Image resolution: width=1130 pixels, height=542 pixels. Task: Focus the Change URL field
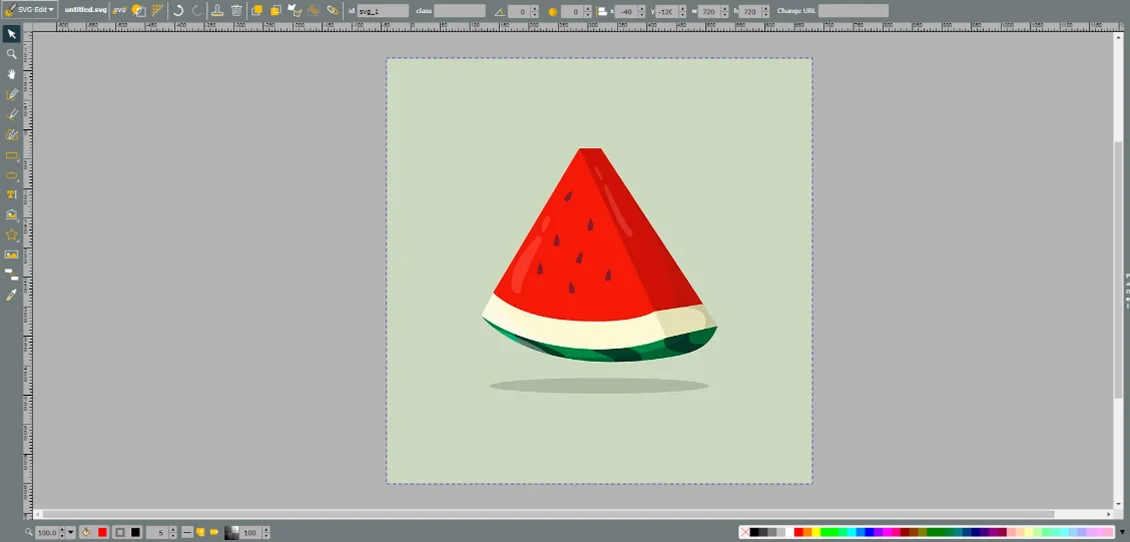point(853,12)
